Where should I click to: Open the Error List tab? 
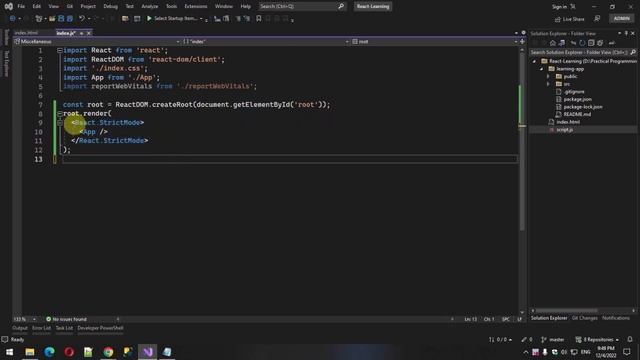click(42, 328)
